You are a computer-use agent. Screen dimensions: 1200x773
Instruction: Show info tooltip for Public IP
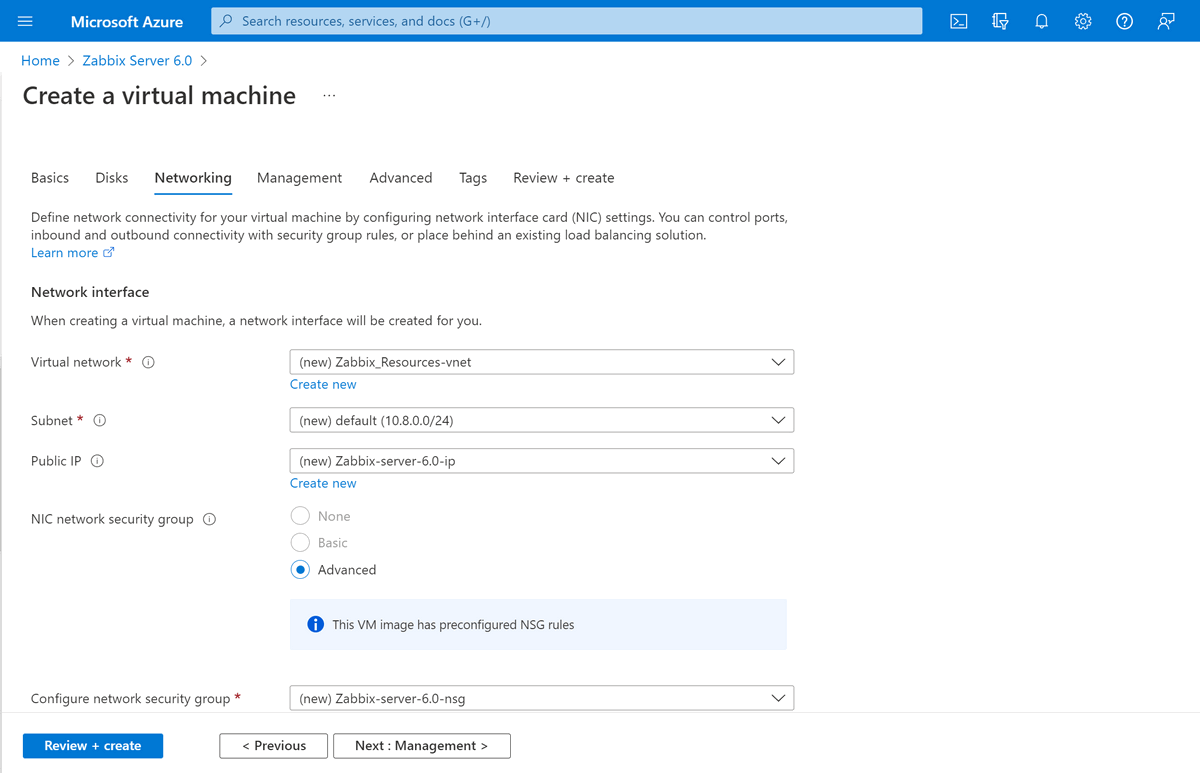pyautogui.click(x=97, y=461)
